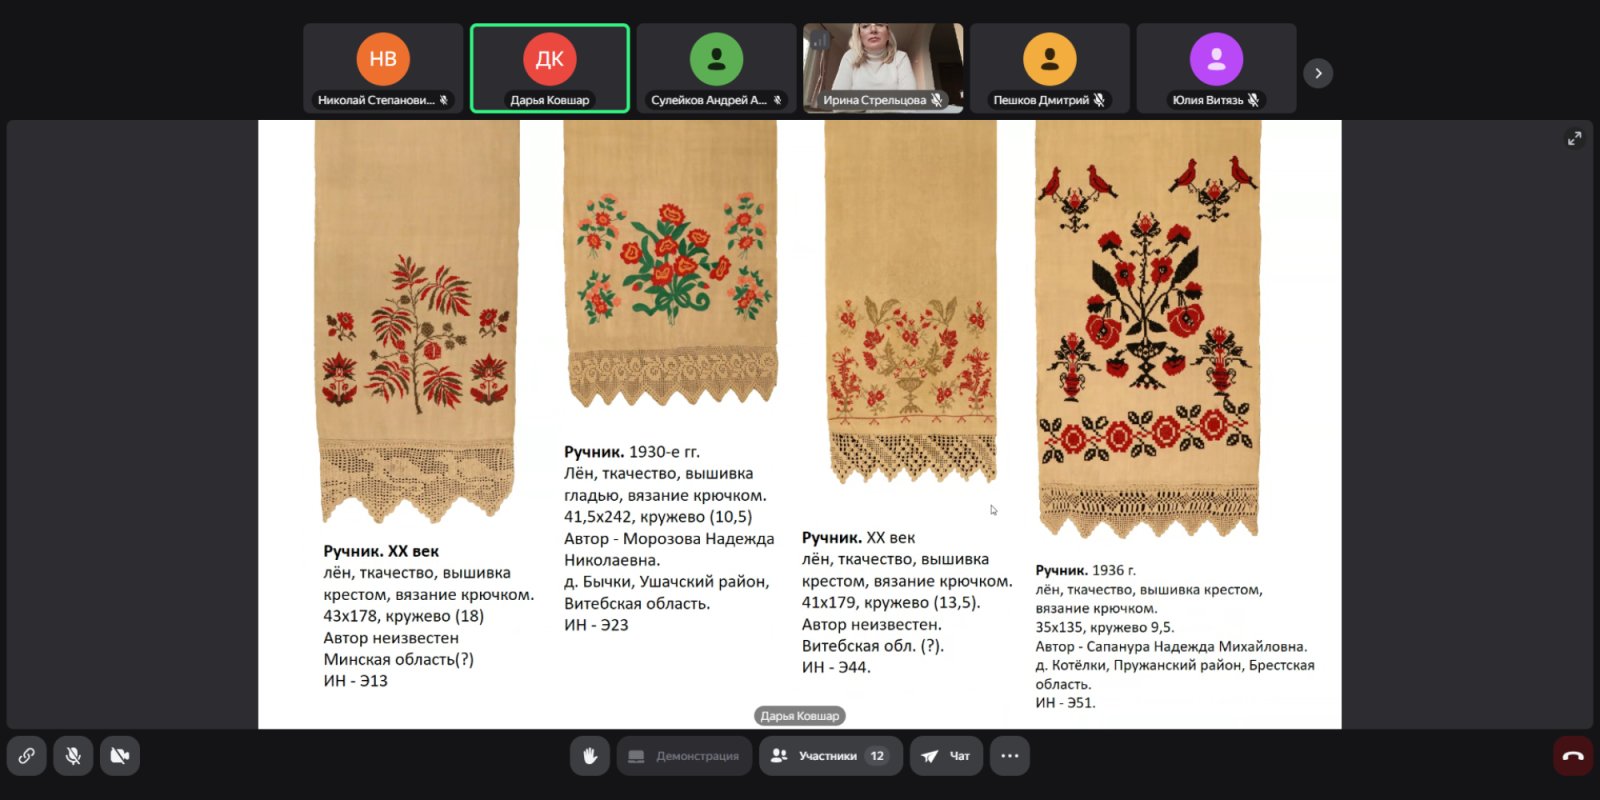
Task: Copy the meeting link with the link icon
Action: click(27, 756)
